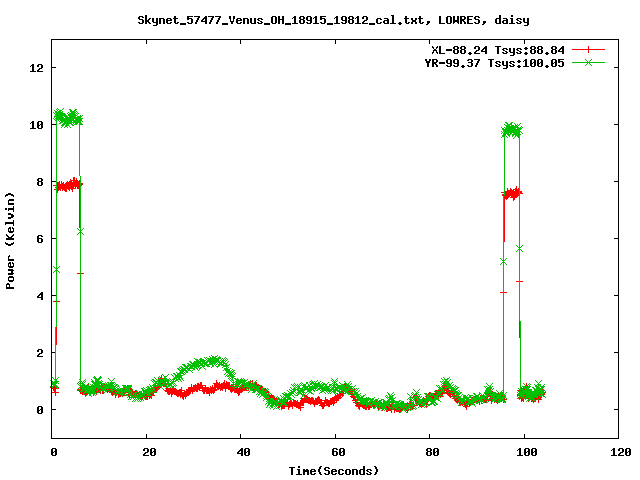640x480 pixels.
Task: Click the y-axis tick label 12
Action: (x=36, y=68)
